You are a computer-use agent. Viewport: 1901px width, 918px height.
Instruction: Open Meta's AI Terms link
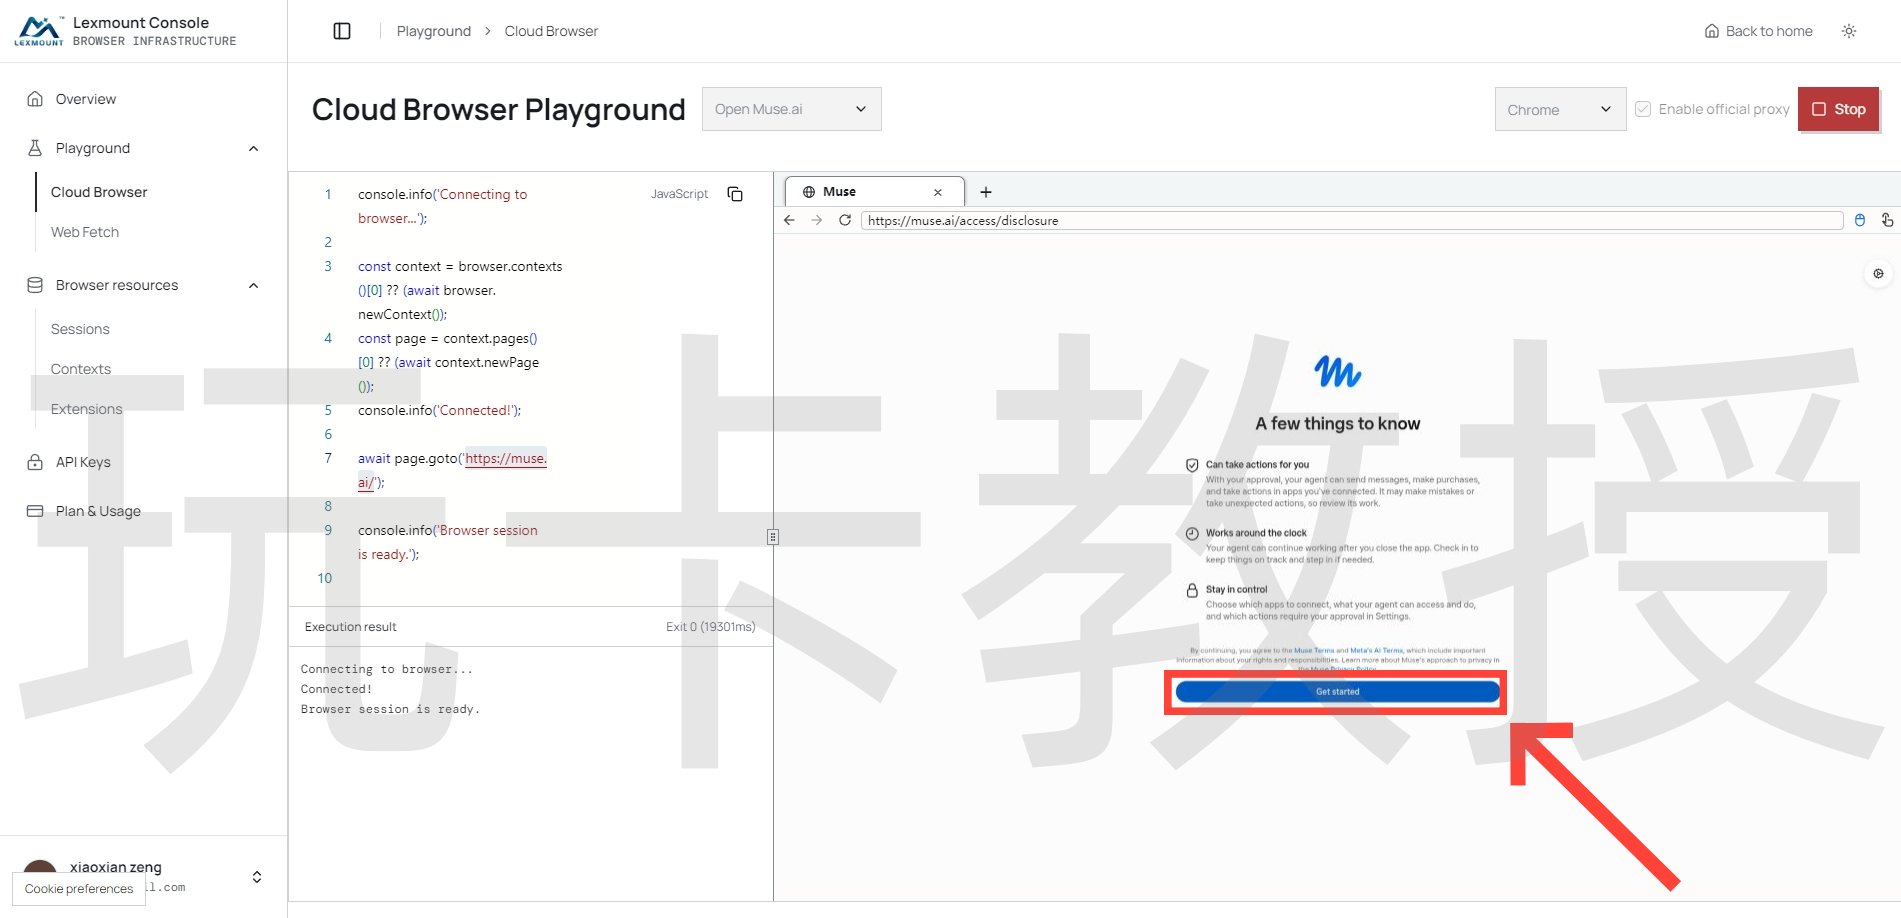(1377, 651)
